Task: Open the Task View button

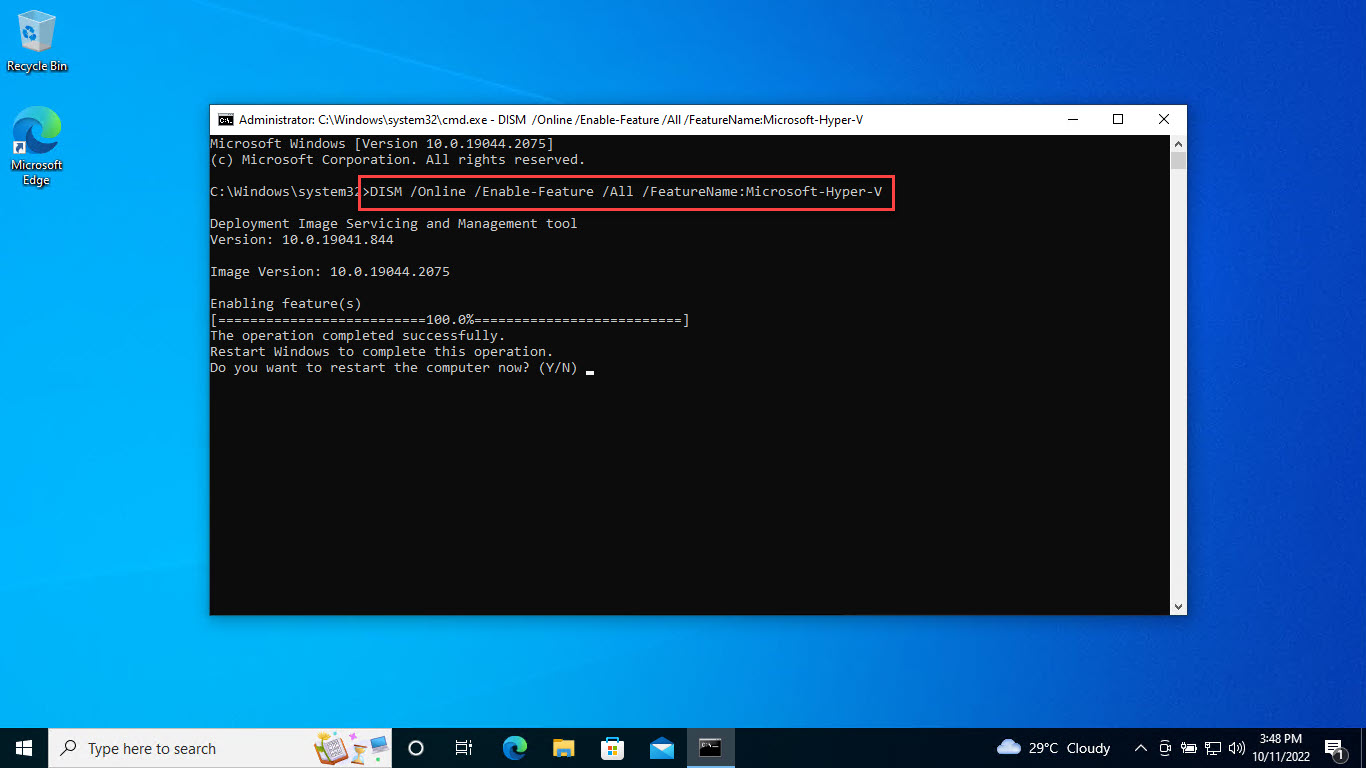Action: click(464, 748)
